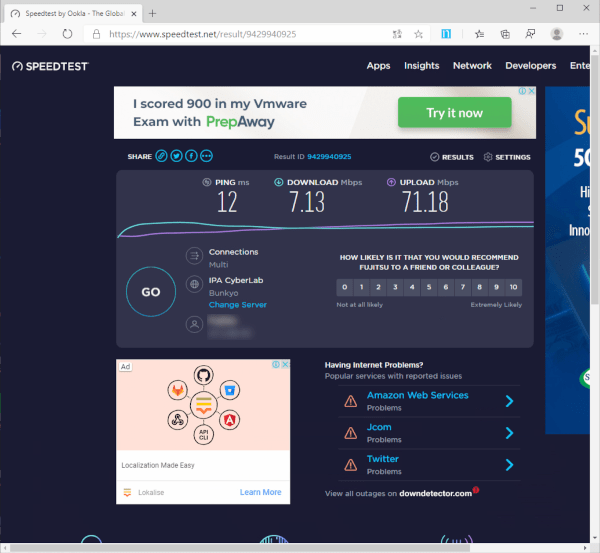The image size is (600, 553).
Task: Click the Ping clock icon
Action: click(x=207, y=182)
